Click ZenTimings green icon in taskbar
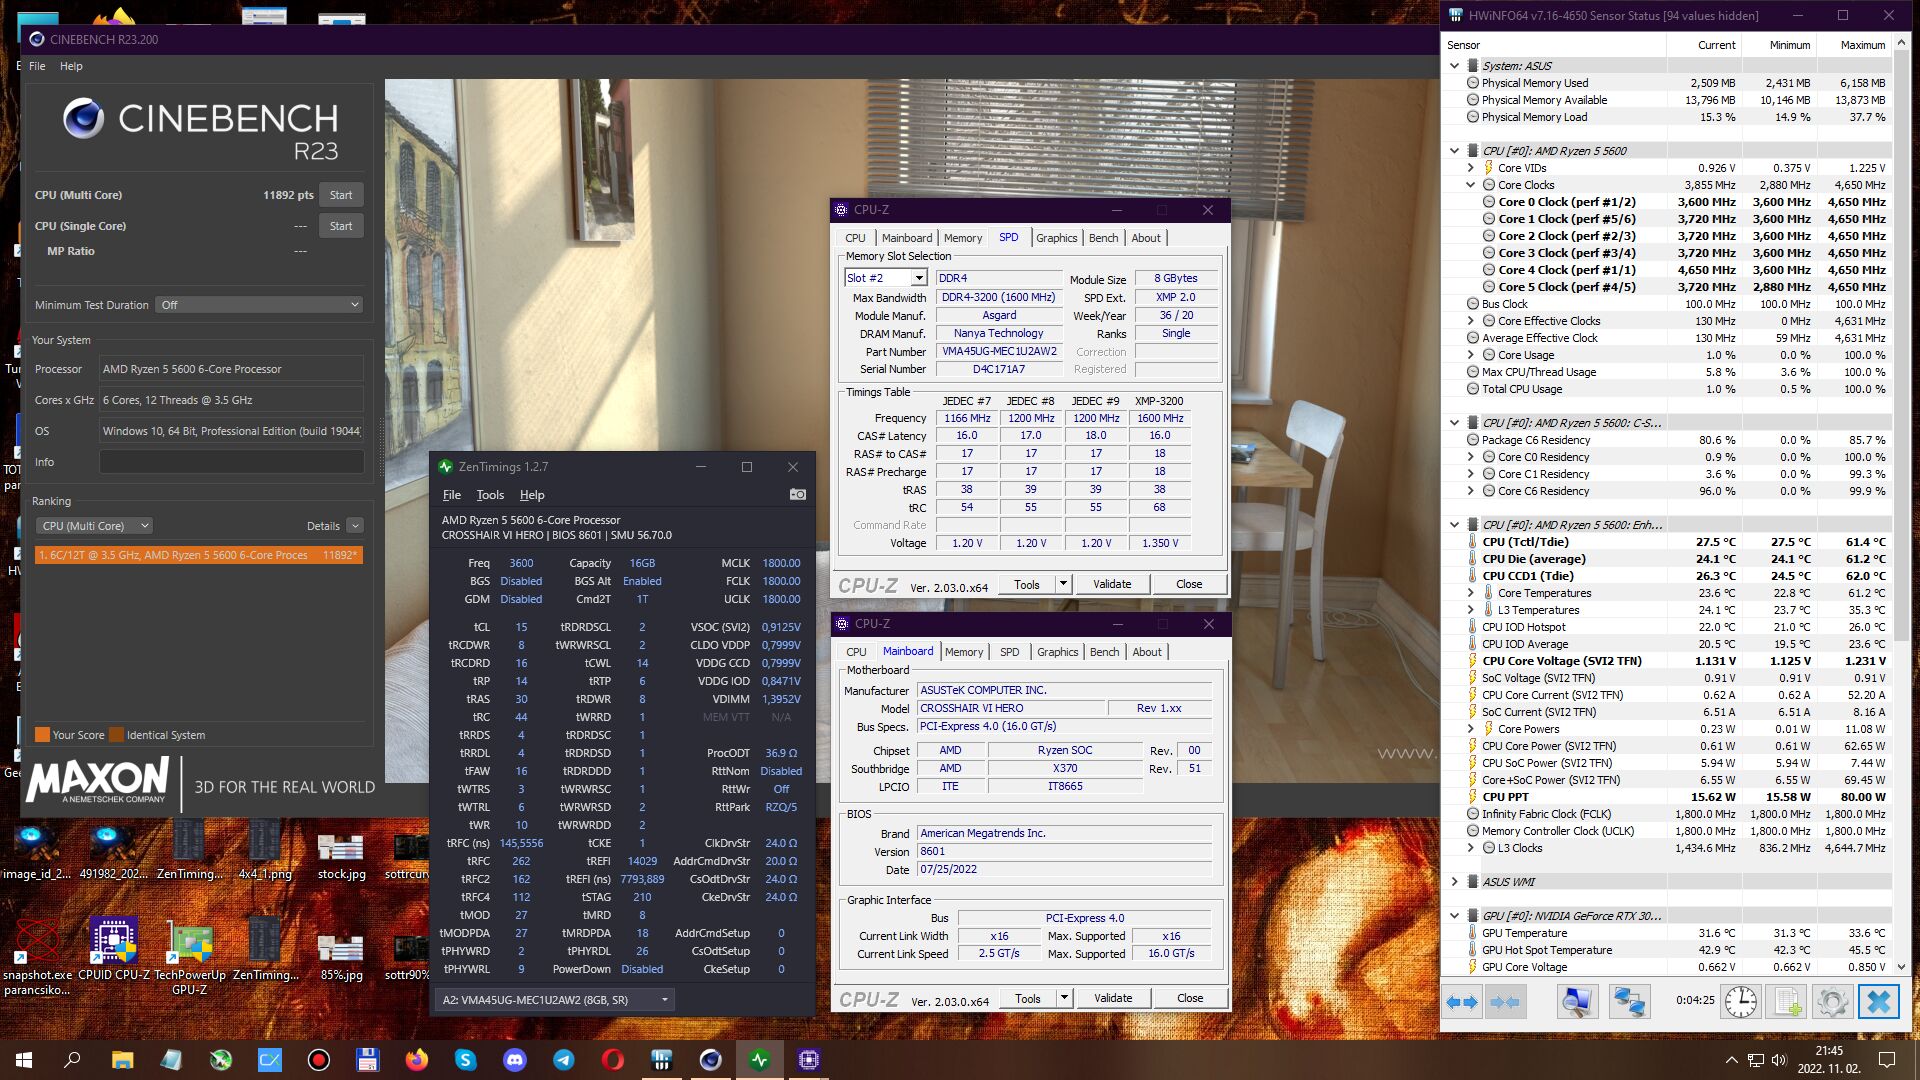 [x=760, y=1059]
